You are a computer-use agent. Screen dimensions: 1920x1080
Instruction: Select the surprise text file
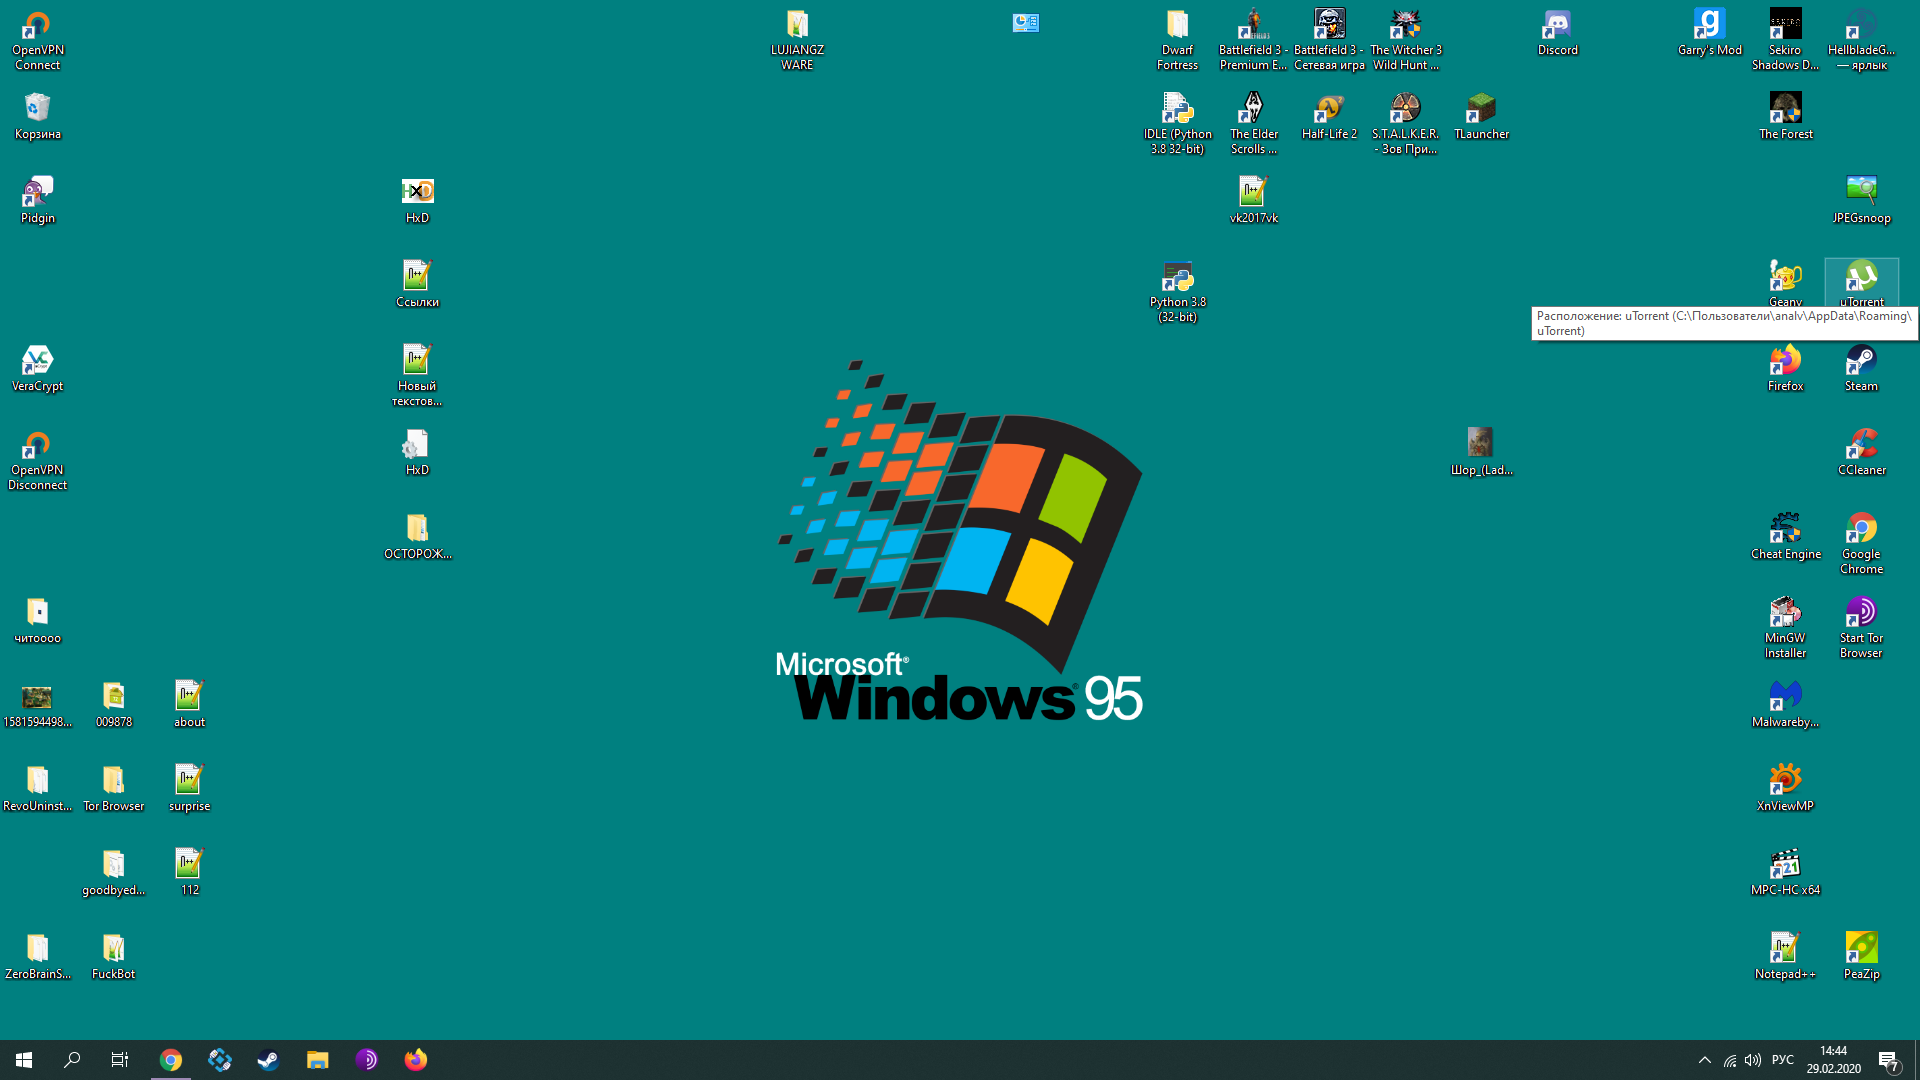click(x=189, y=788)
